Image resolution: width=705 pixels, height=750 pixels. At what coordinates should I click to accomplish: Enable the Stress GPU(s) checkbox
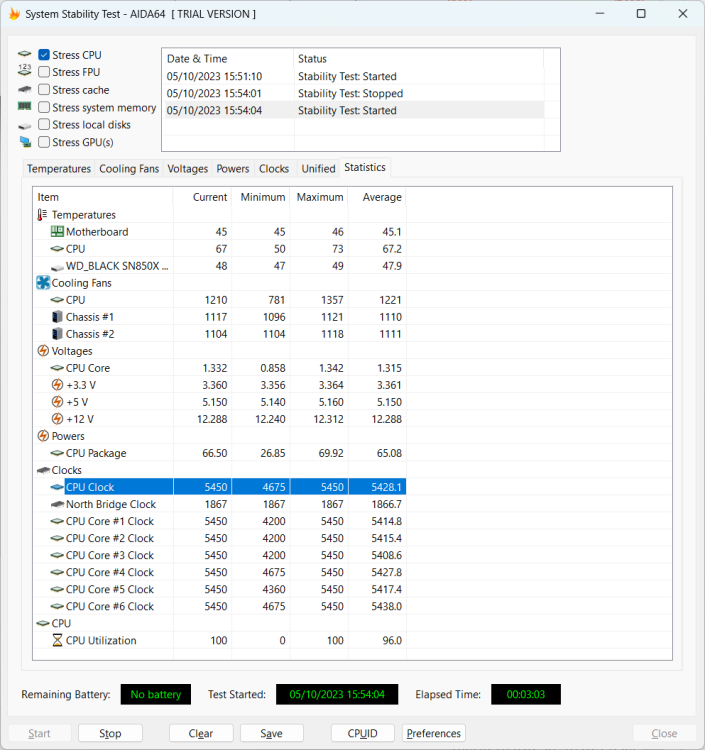point(44,142)
